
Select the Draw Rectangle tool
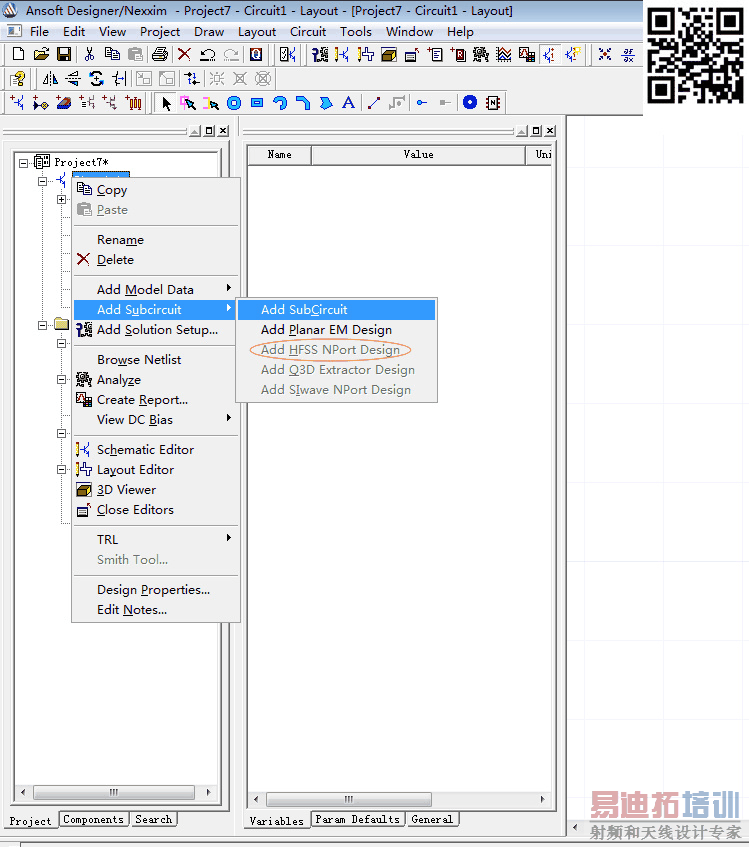click(x=257, y=103)
